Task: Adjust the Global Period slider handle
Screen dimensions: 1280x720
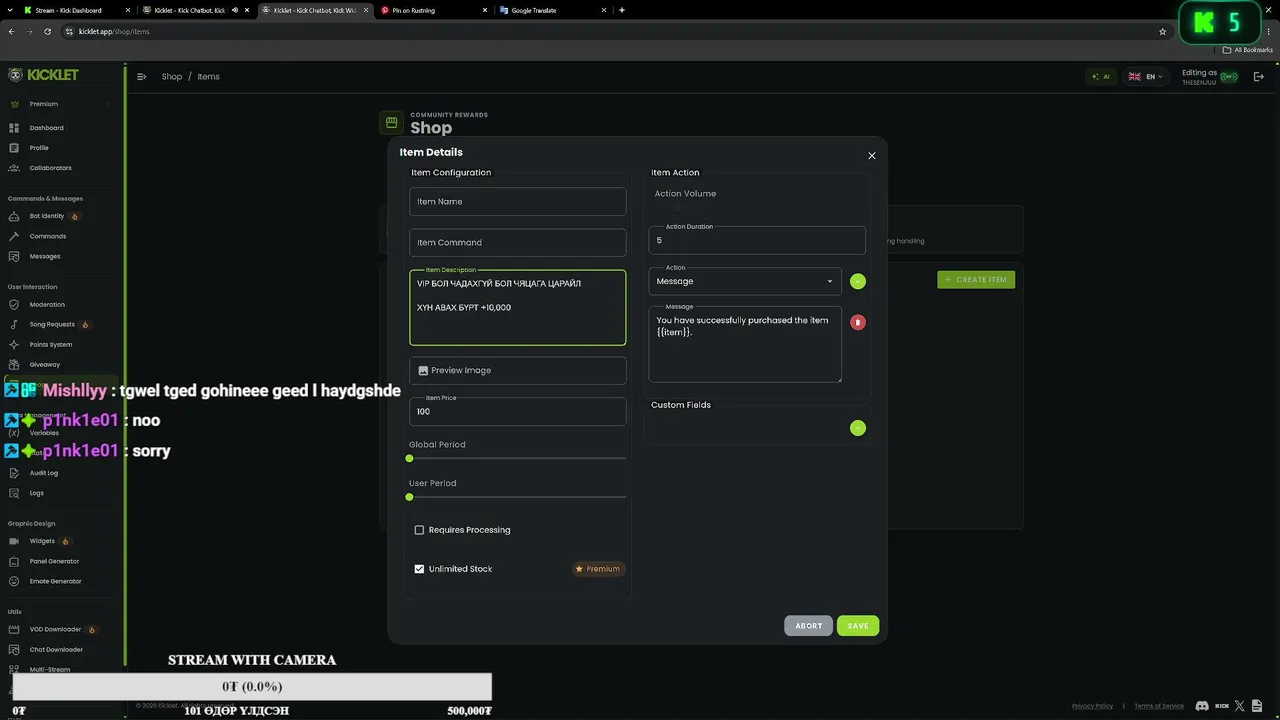Action: (409, 459)
